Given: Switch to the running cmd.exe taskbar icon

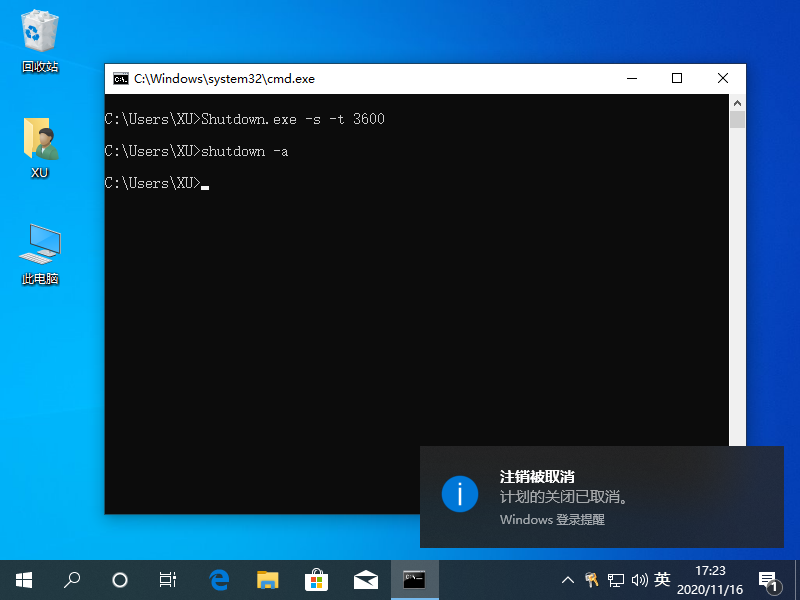Looking at the screenshot, I should tap(414, 580).
